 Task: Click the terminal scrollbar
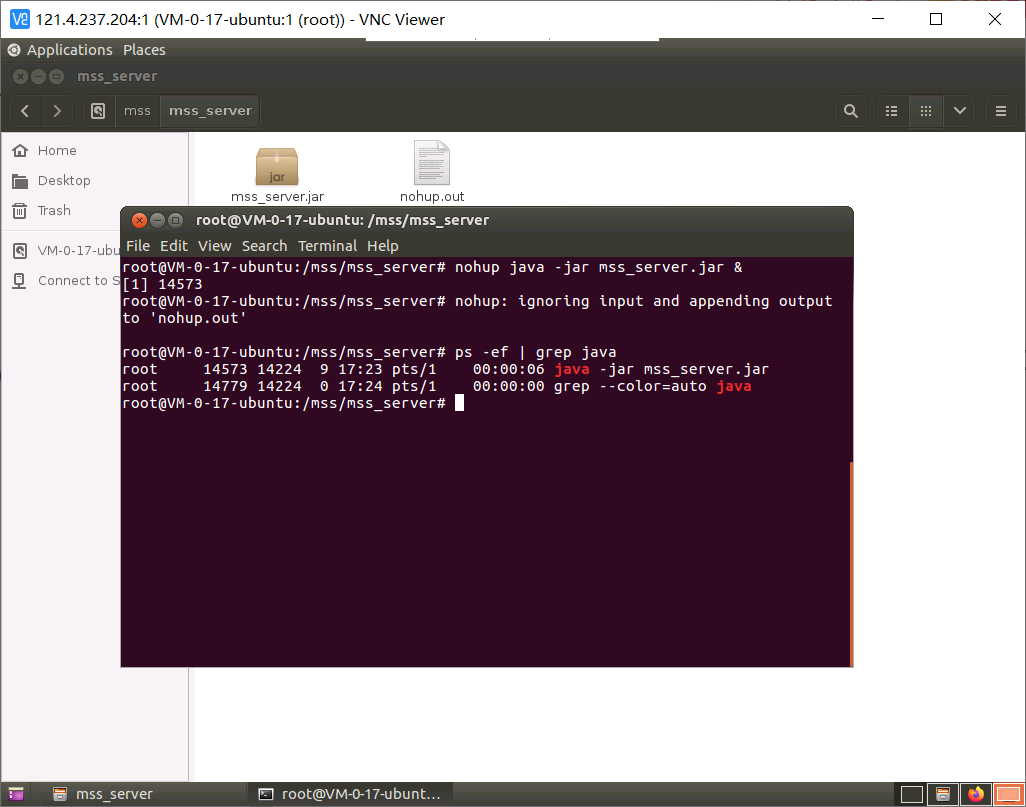click(851, 563)
